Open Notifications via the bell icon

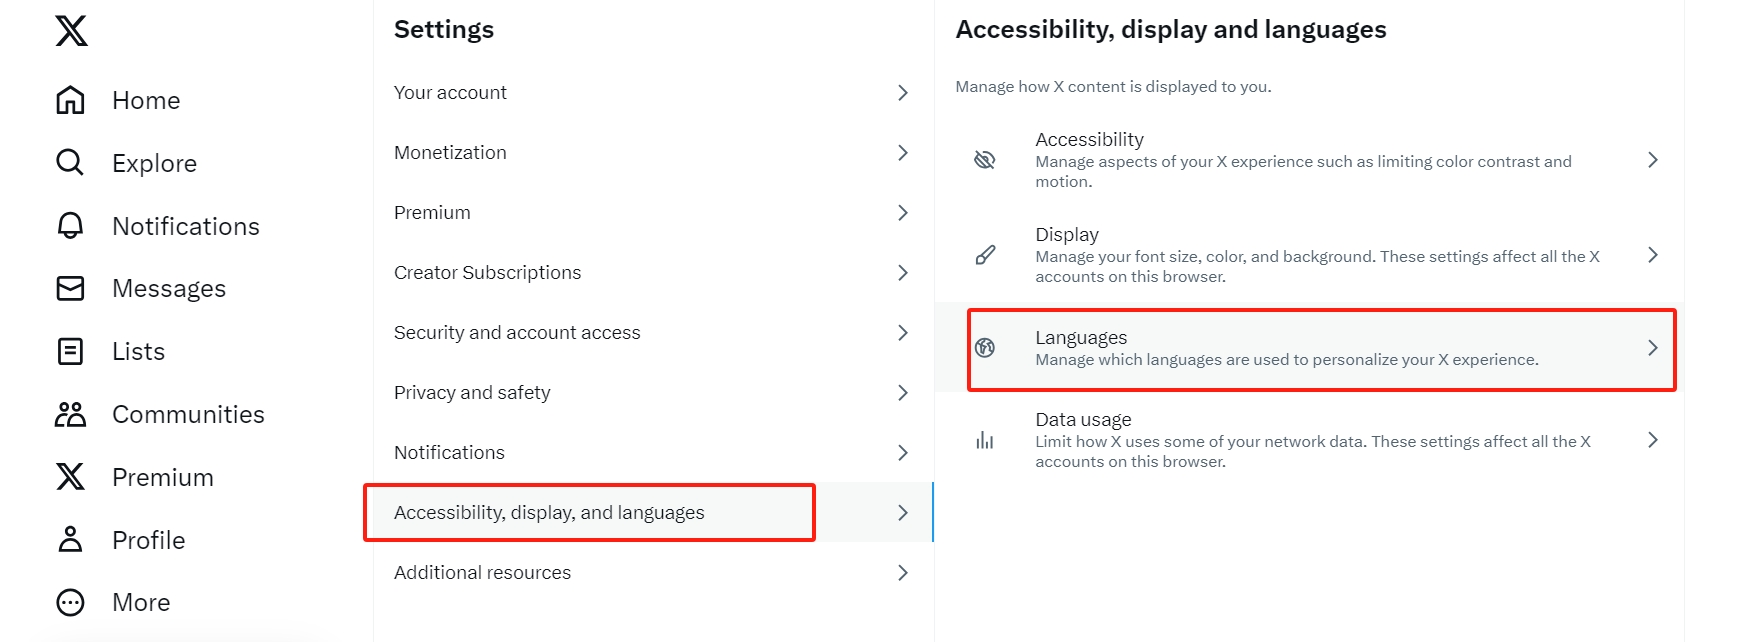point(70,226)
